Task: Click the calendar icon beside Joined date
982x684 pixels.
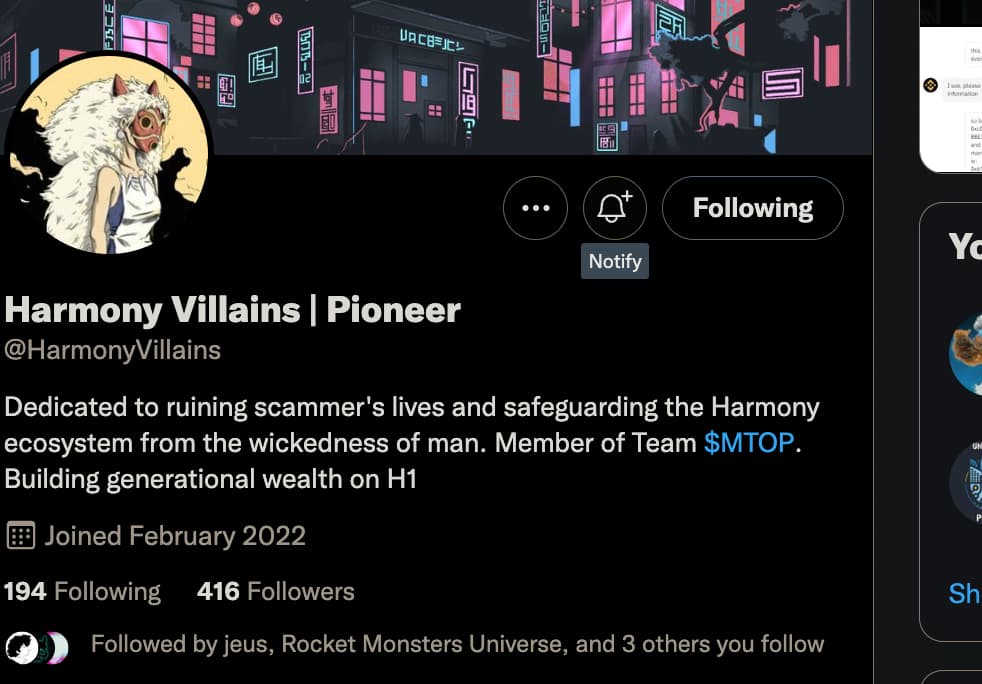Action: pos(20,535)
